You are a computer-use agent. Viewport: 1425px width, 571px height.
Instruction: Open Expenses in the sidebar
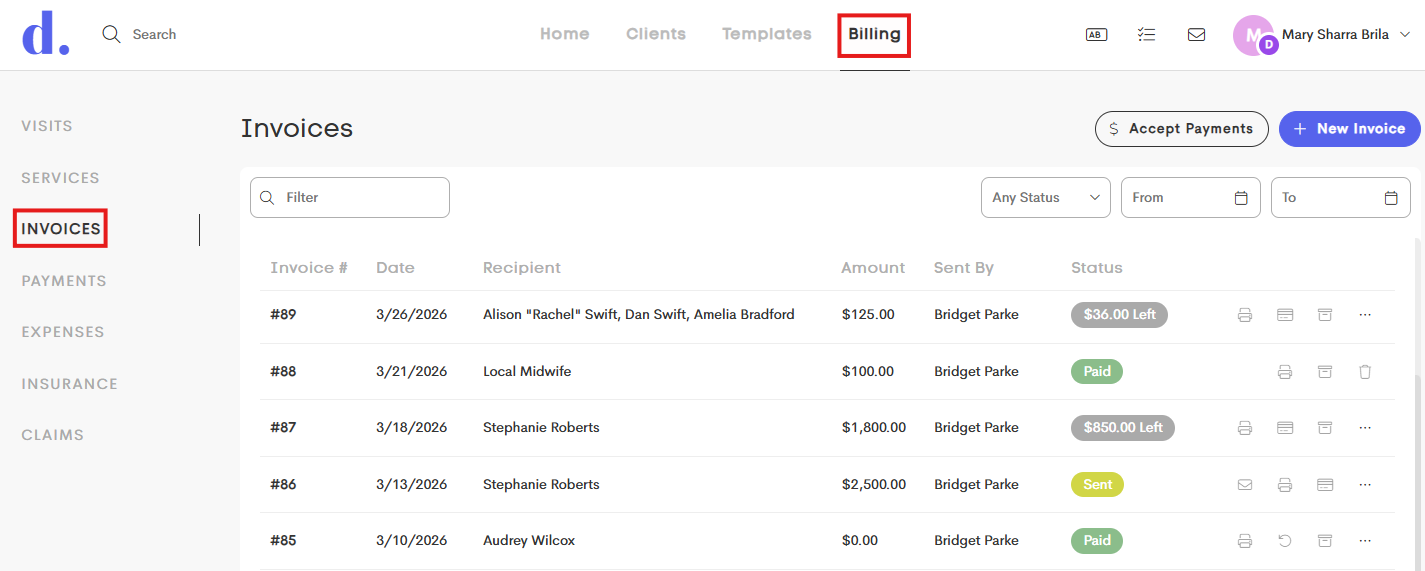tap(63, 332)
